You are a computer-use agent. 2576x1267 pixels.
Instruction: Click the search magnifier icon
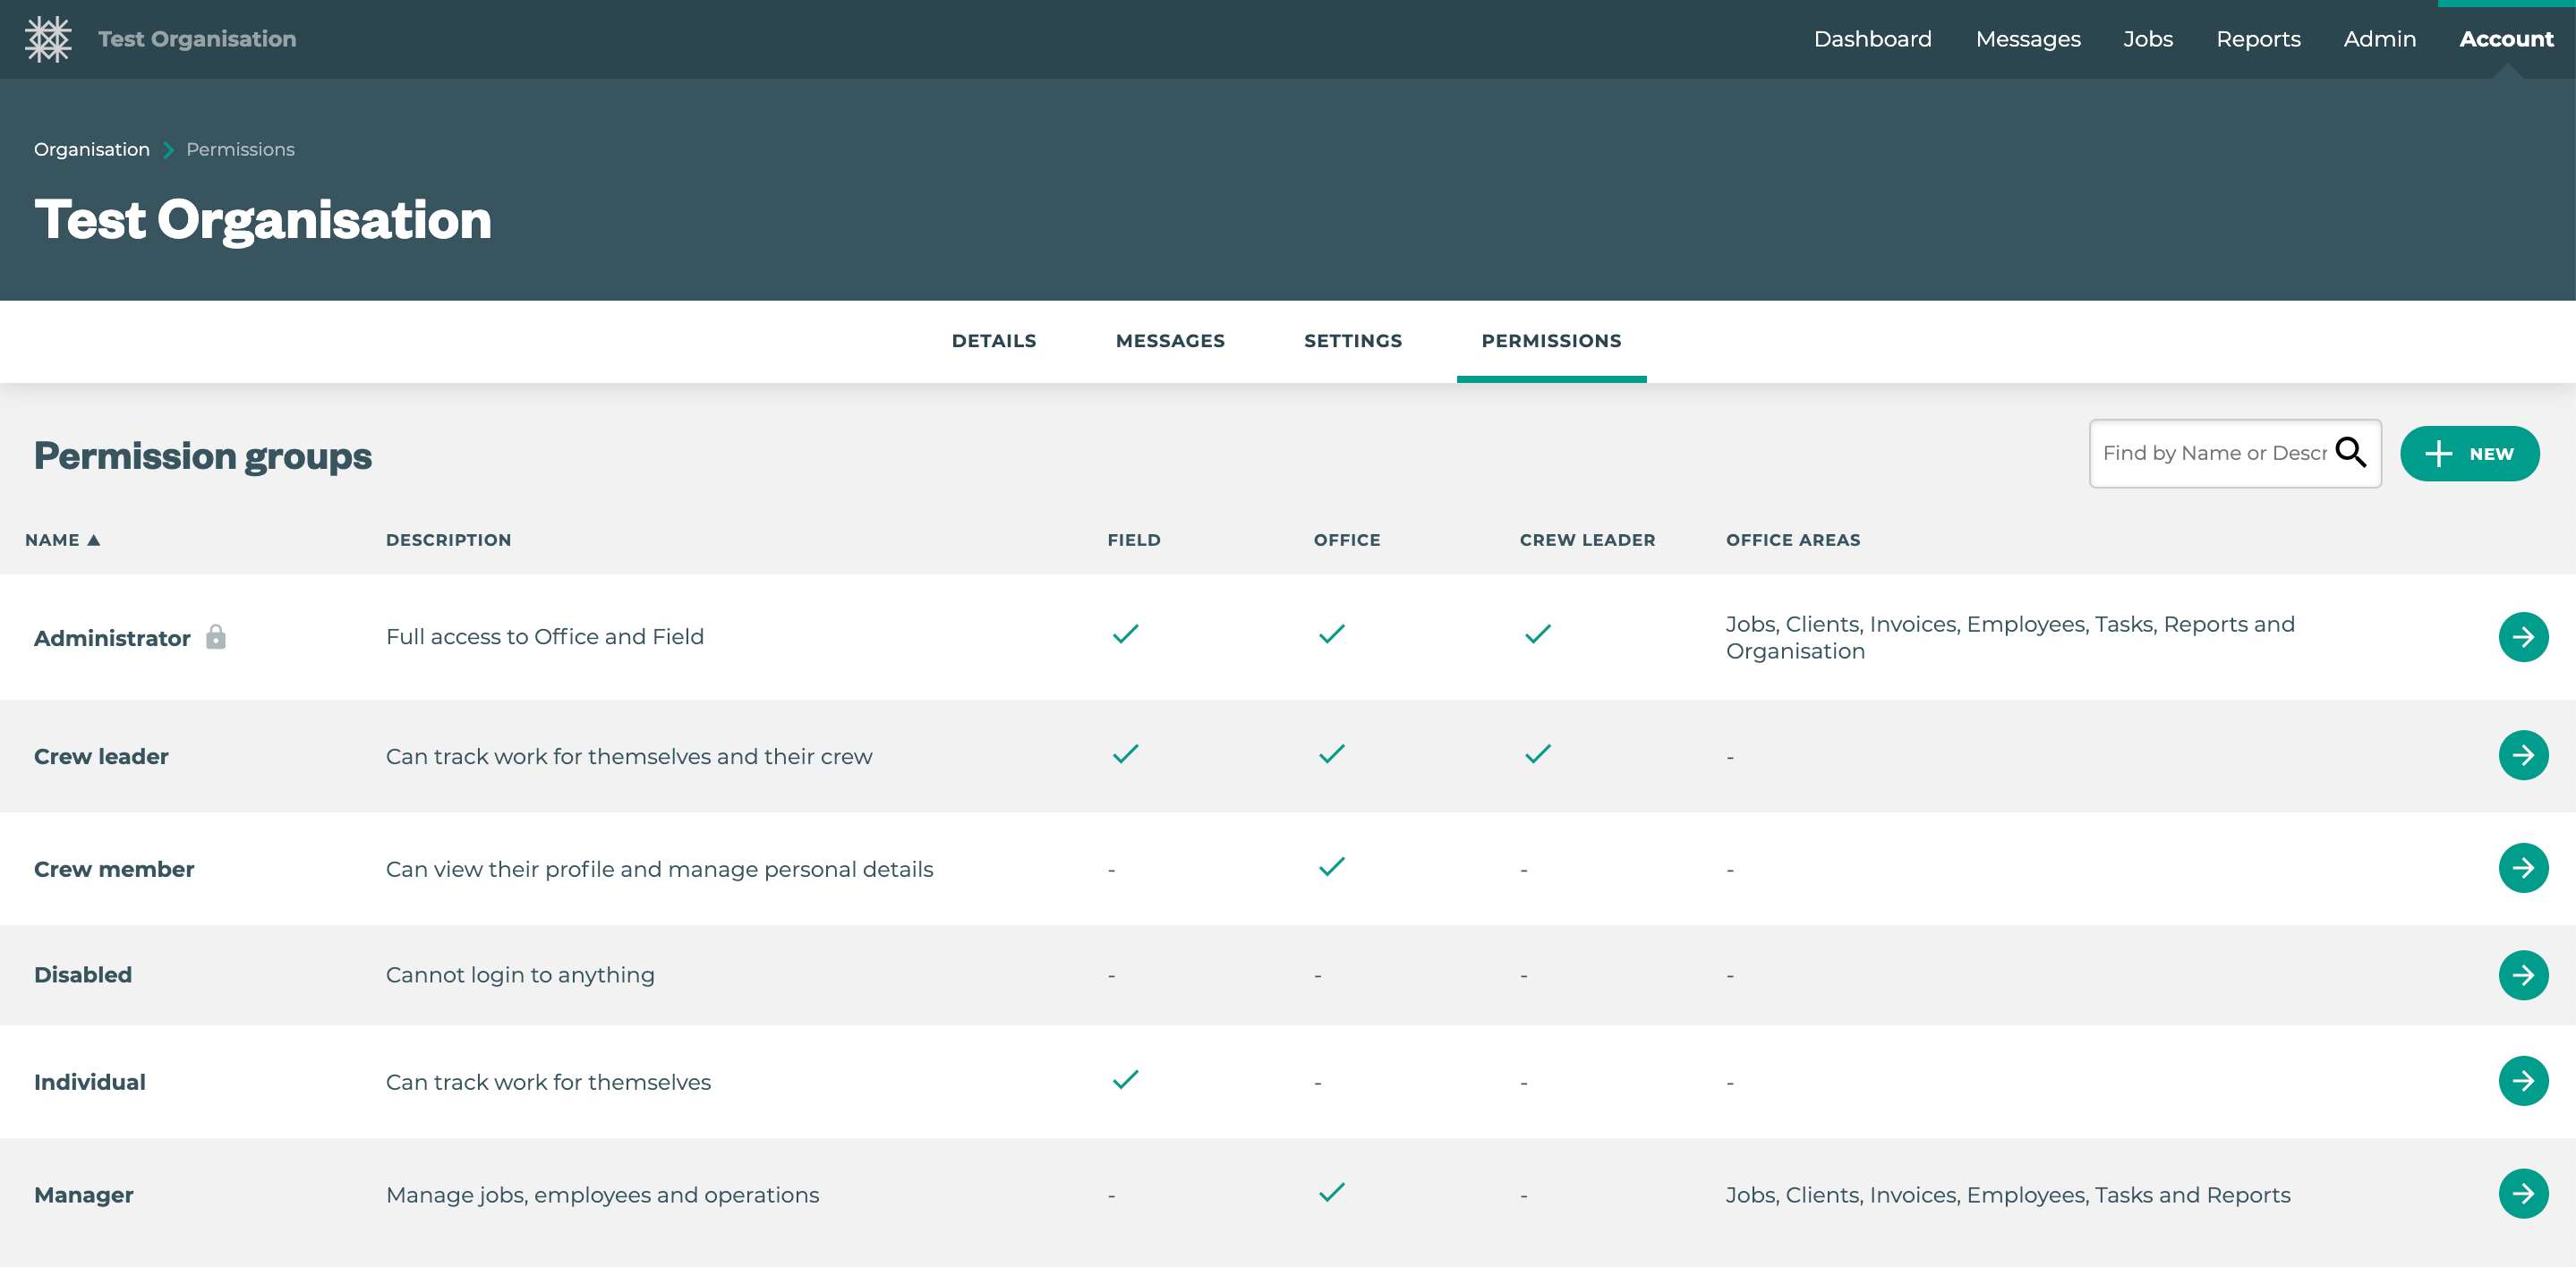pos(2352,453)
